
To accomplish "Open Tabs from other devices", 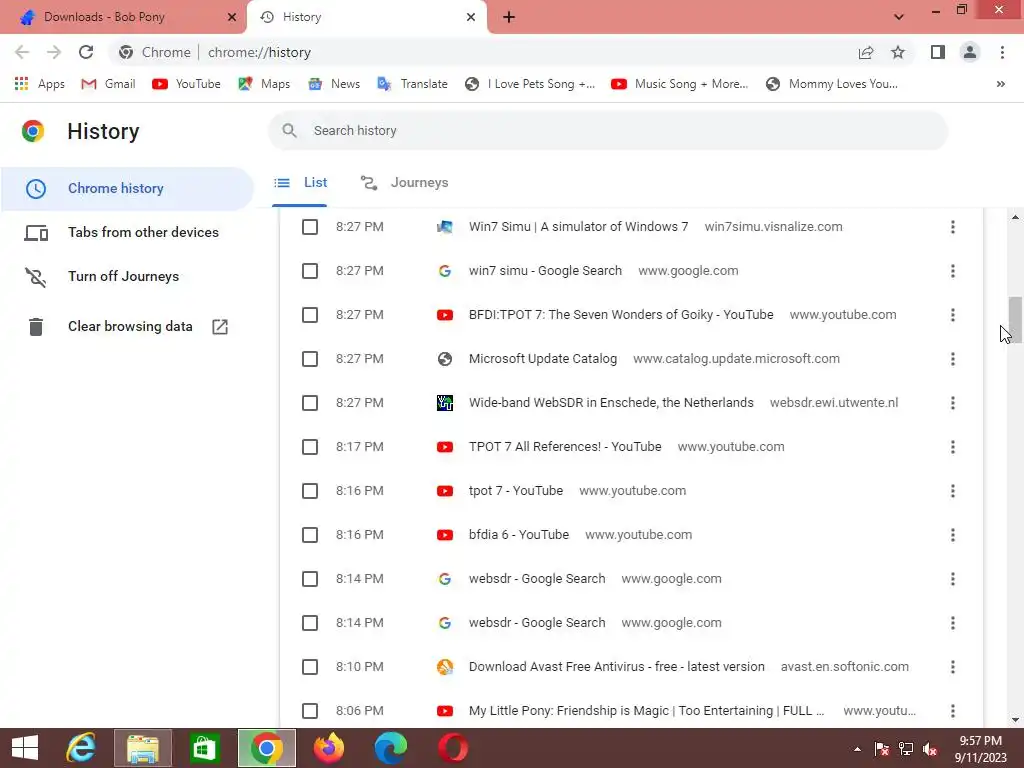I will pos(127,232).
